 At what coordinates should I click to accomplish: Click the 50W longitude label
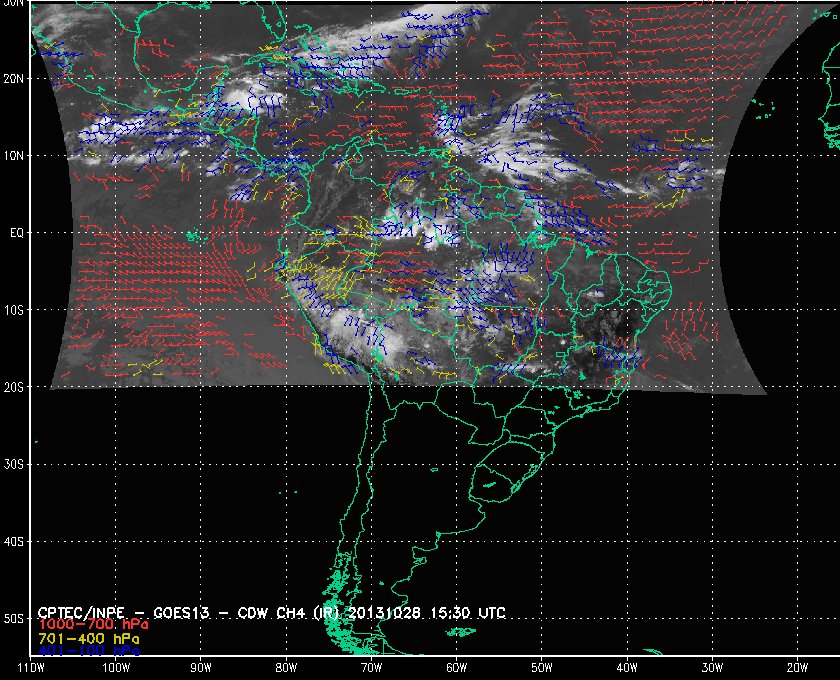542,668
